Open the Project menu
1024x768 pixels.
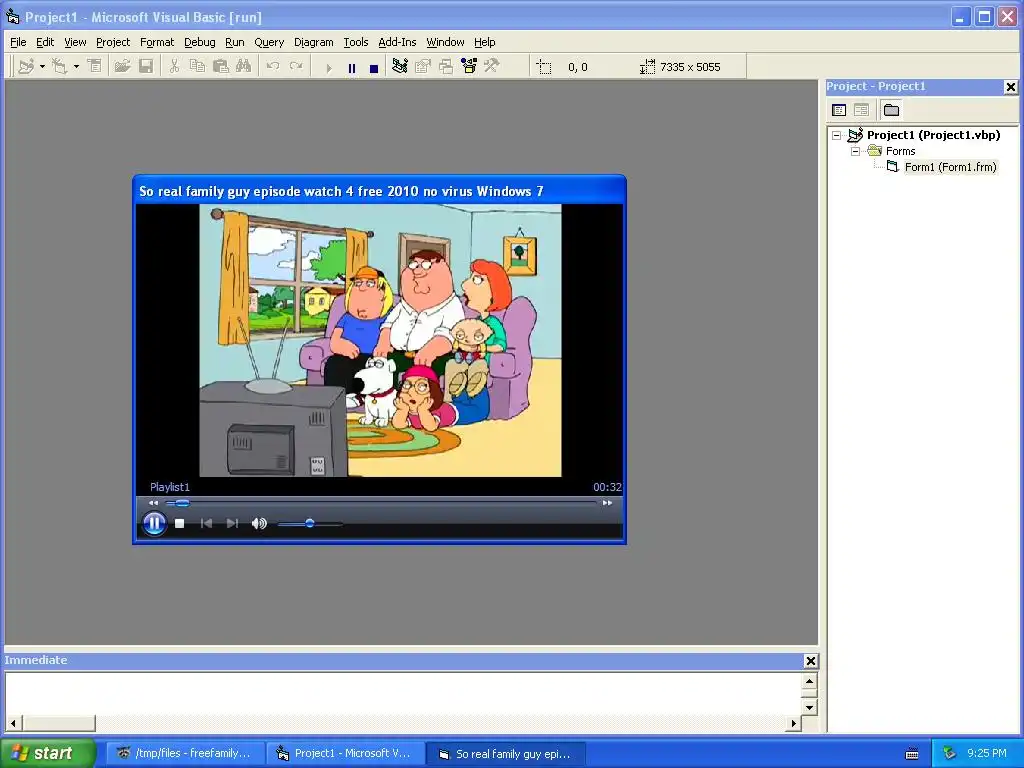point(113,42)
